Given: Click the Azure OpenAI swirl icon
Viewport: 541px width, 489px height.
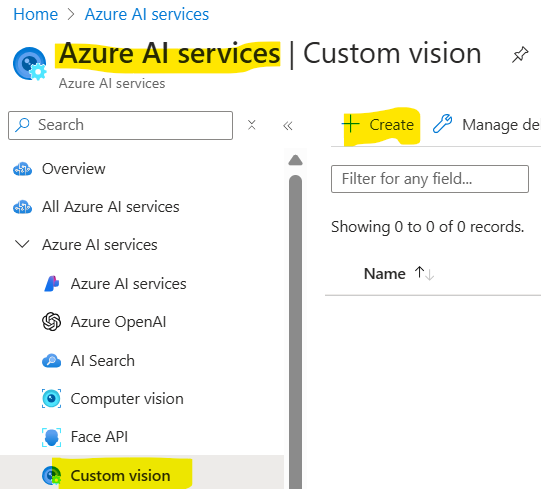Looking at the screenshot, I should (52, 322).
